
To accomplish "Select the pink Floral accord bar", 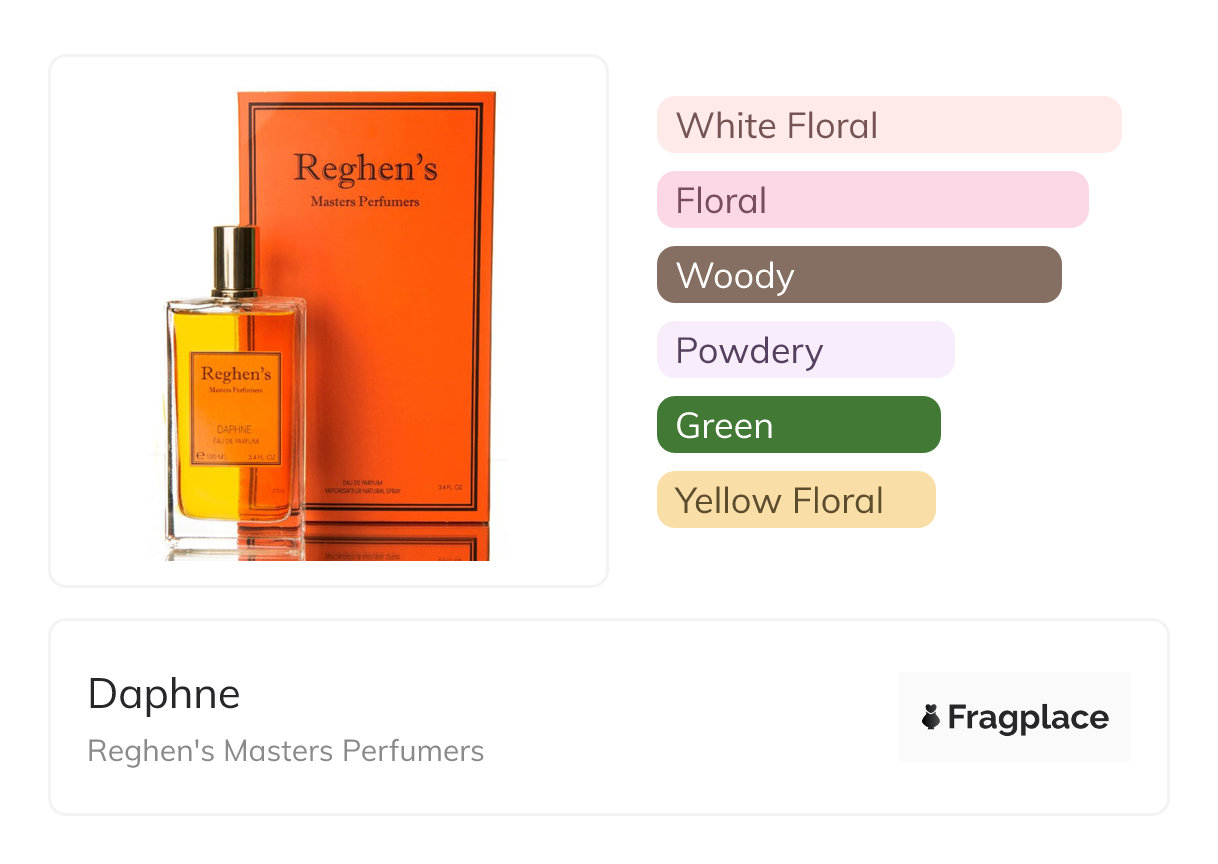I will [x=872, y=200].
